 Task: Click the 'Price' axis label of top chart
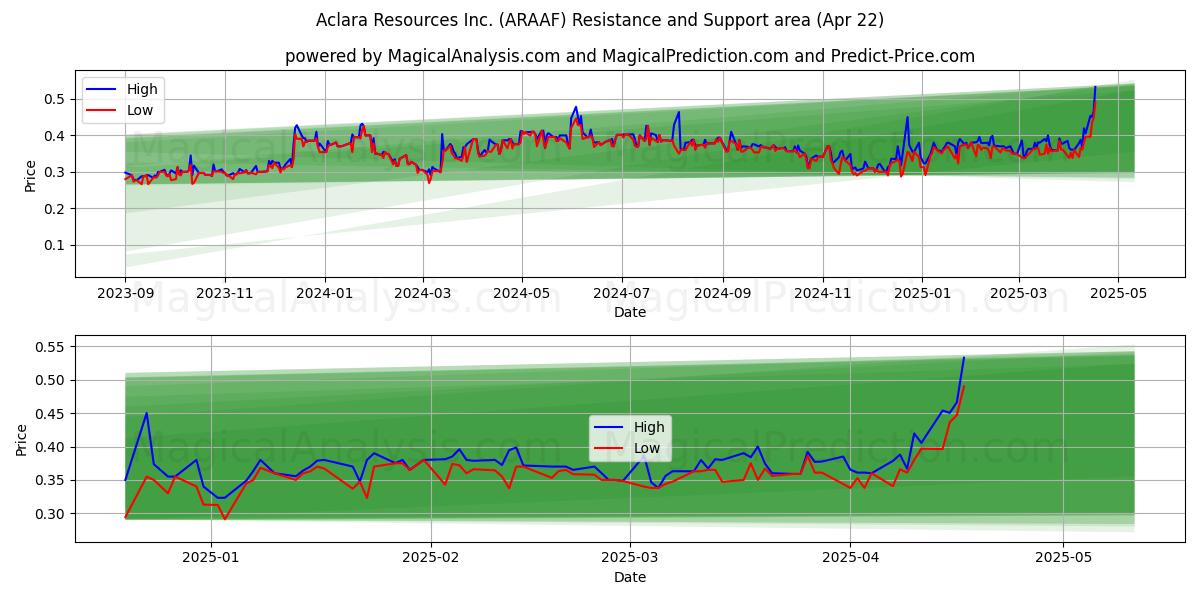coord(30,176)
